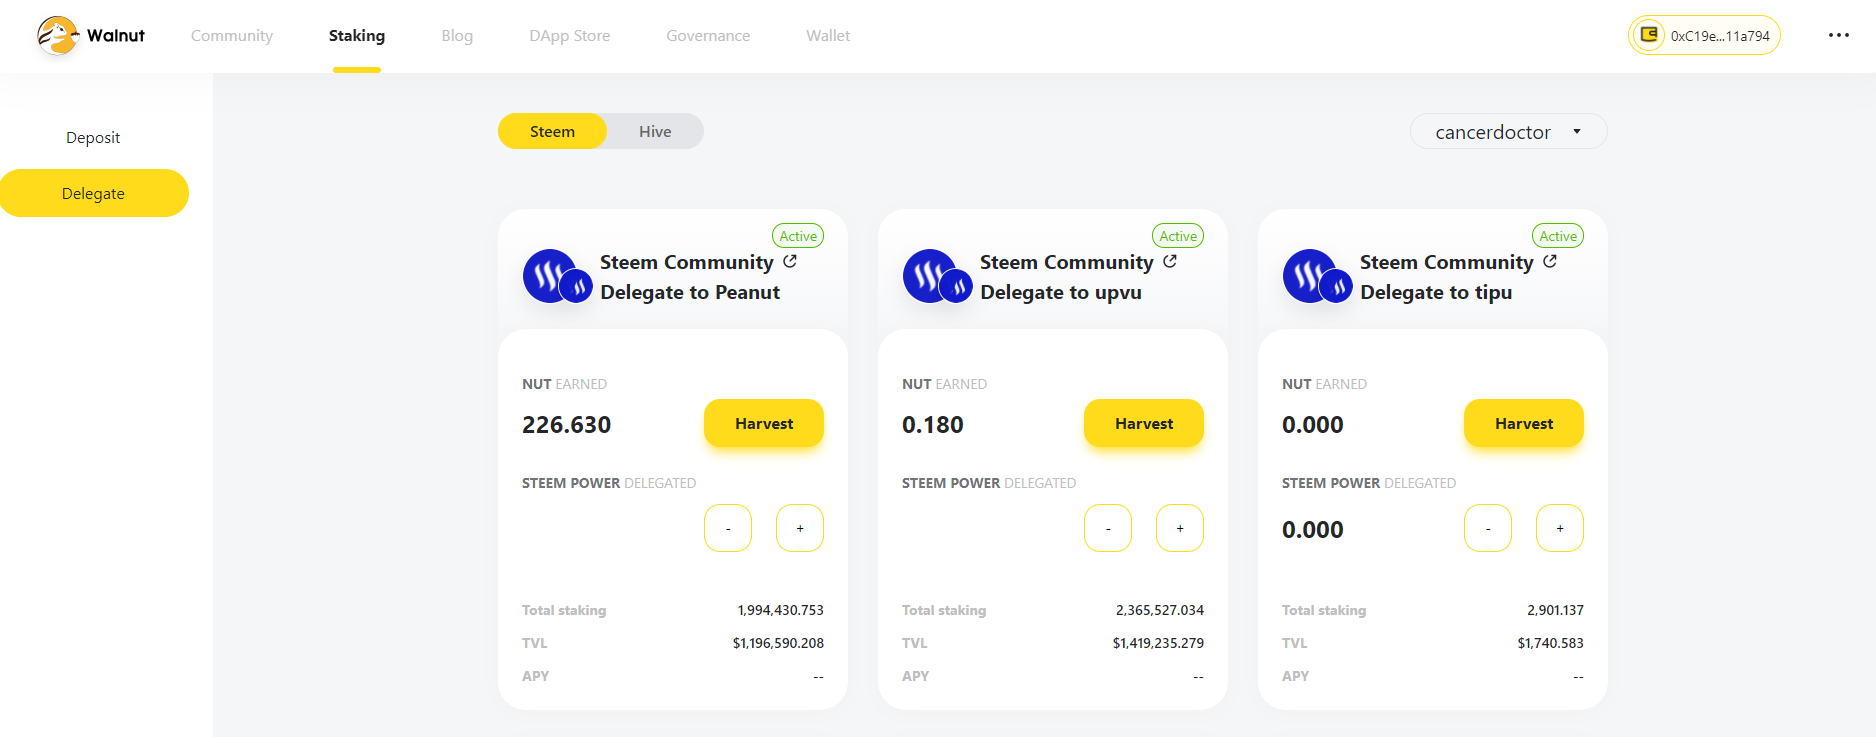The height and width of the screenshot is (737, 1876).
Task: Open external link icon on tipu card
Action: (1550, 261)
